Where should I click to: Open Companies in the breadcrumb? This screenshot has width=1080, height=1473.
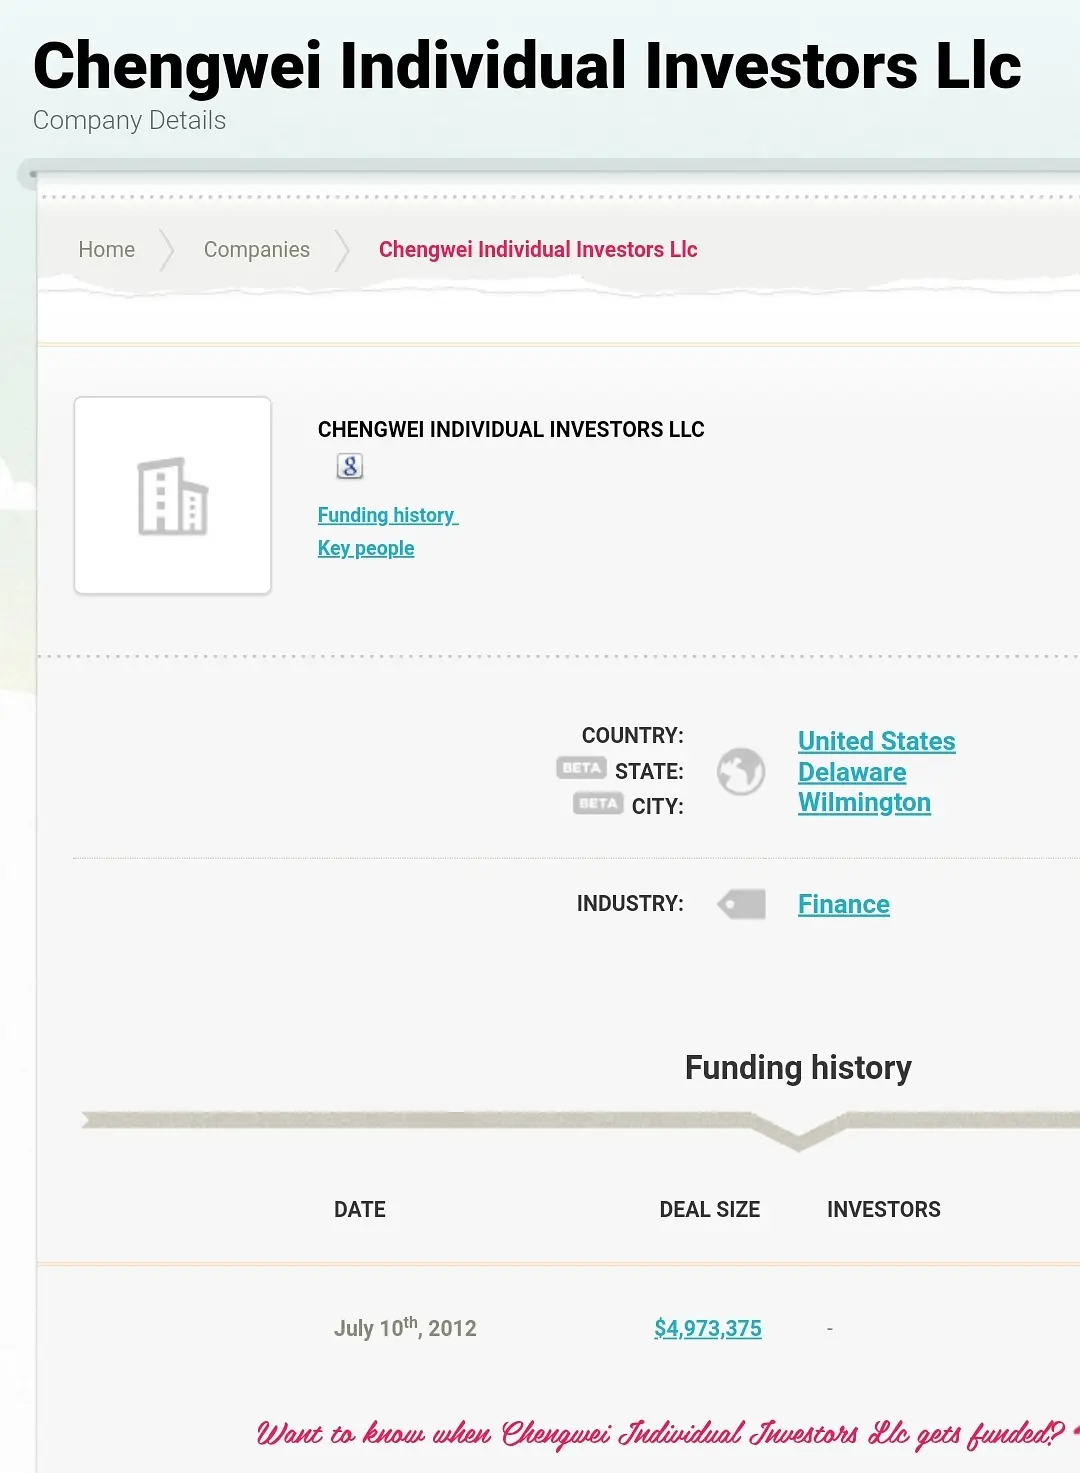pyautogui.click(x=257, y=250)
